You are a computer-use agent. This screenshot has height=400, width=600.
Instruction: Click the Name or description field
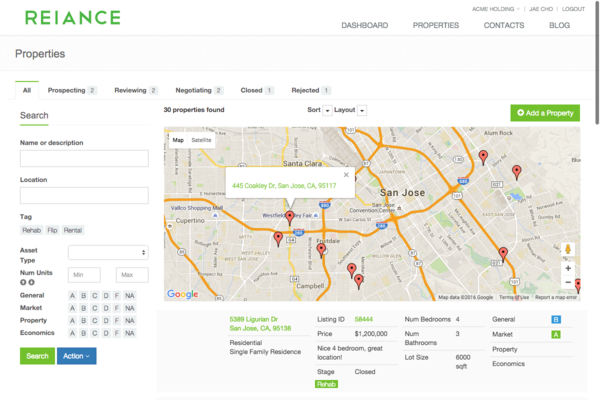click(x=84, y=158)
